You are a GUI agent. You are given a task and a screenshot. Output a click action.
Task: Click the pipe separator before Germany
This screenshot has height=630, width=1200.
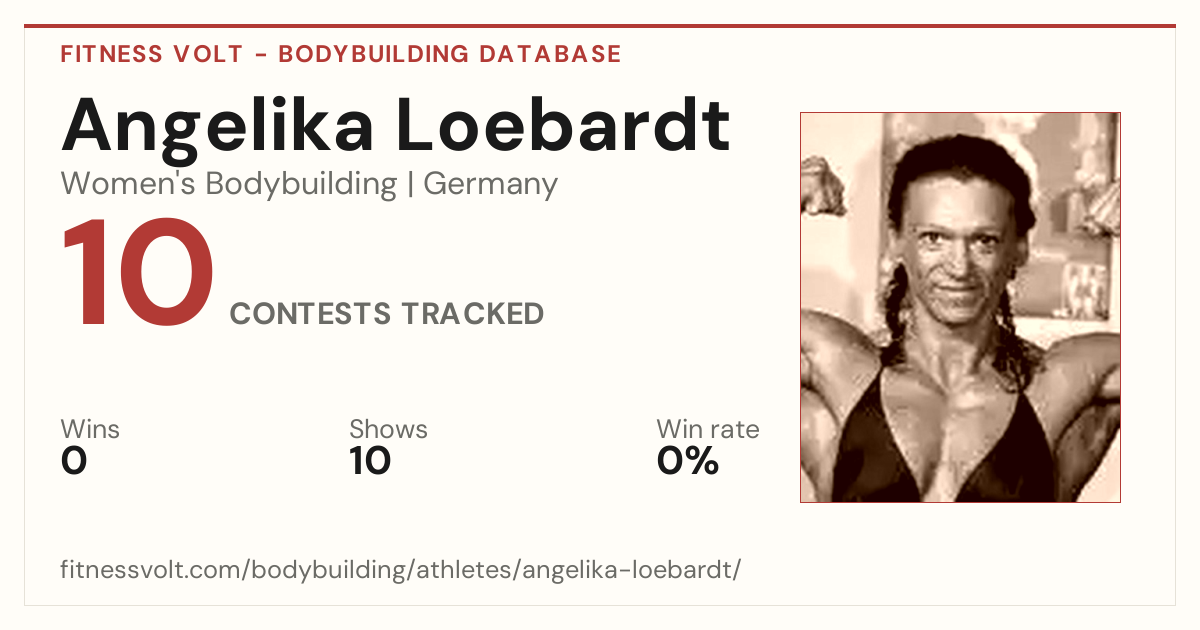411,185
